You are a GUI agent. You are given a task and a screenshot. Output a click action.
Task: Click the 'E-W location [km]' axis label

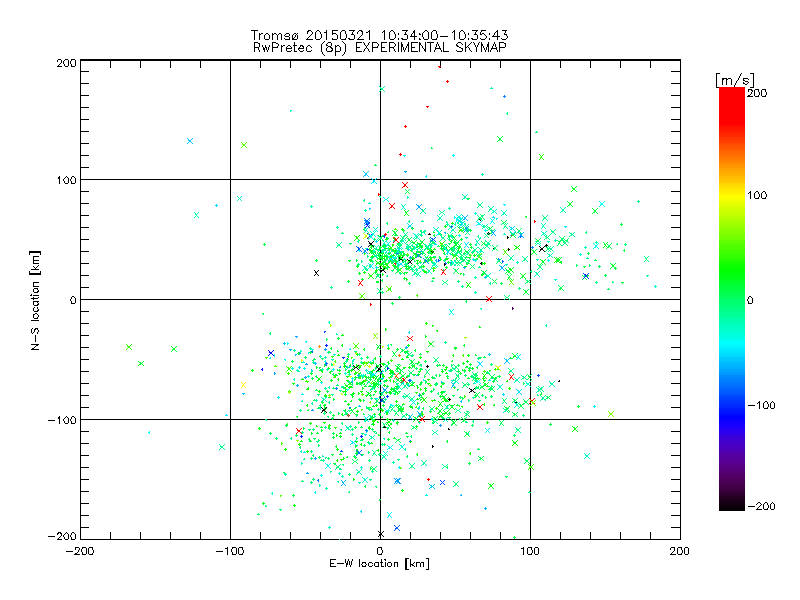379,563
